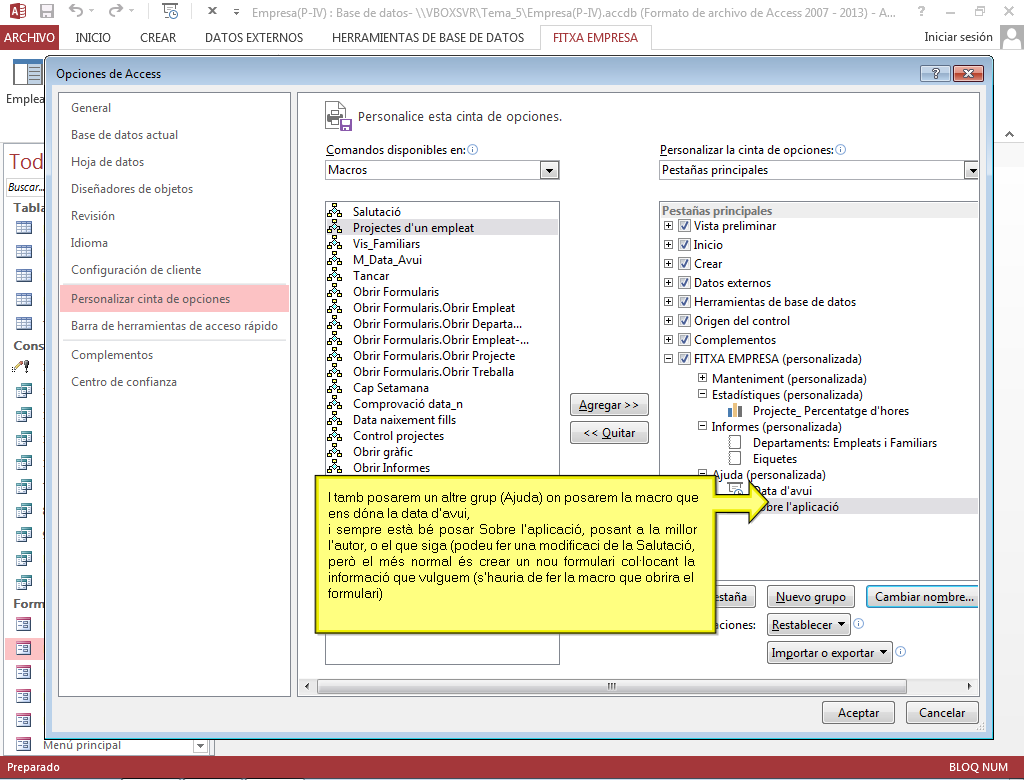Image resolution: width=1024 pixels, height=780 pixels.
Task: Expand the Manteniment (personalizada) group
Action: point(703,378)
